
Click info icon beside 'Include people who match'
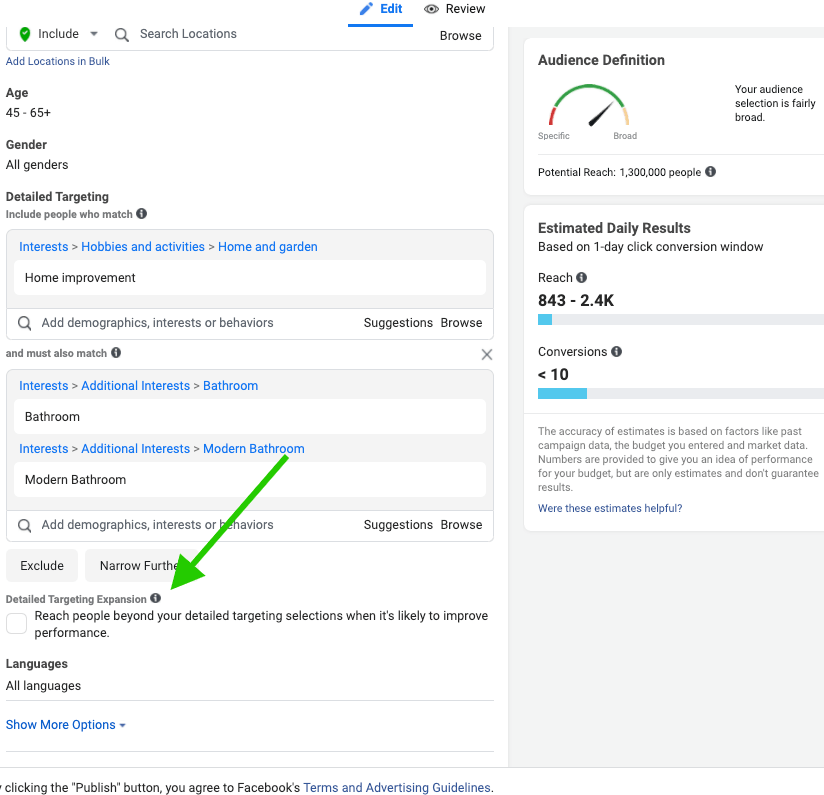(142, 214)
